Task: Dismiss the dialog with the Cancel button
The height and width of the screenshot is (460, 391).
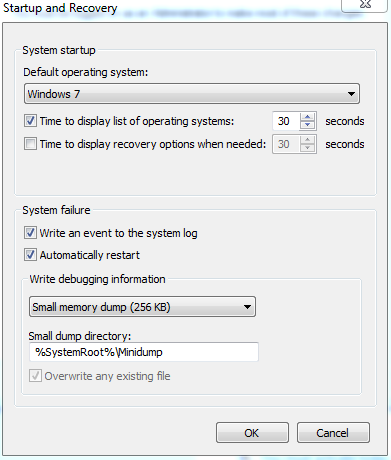Action: (x=333, y=433)
